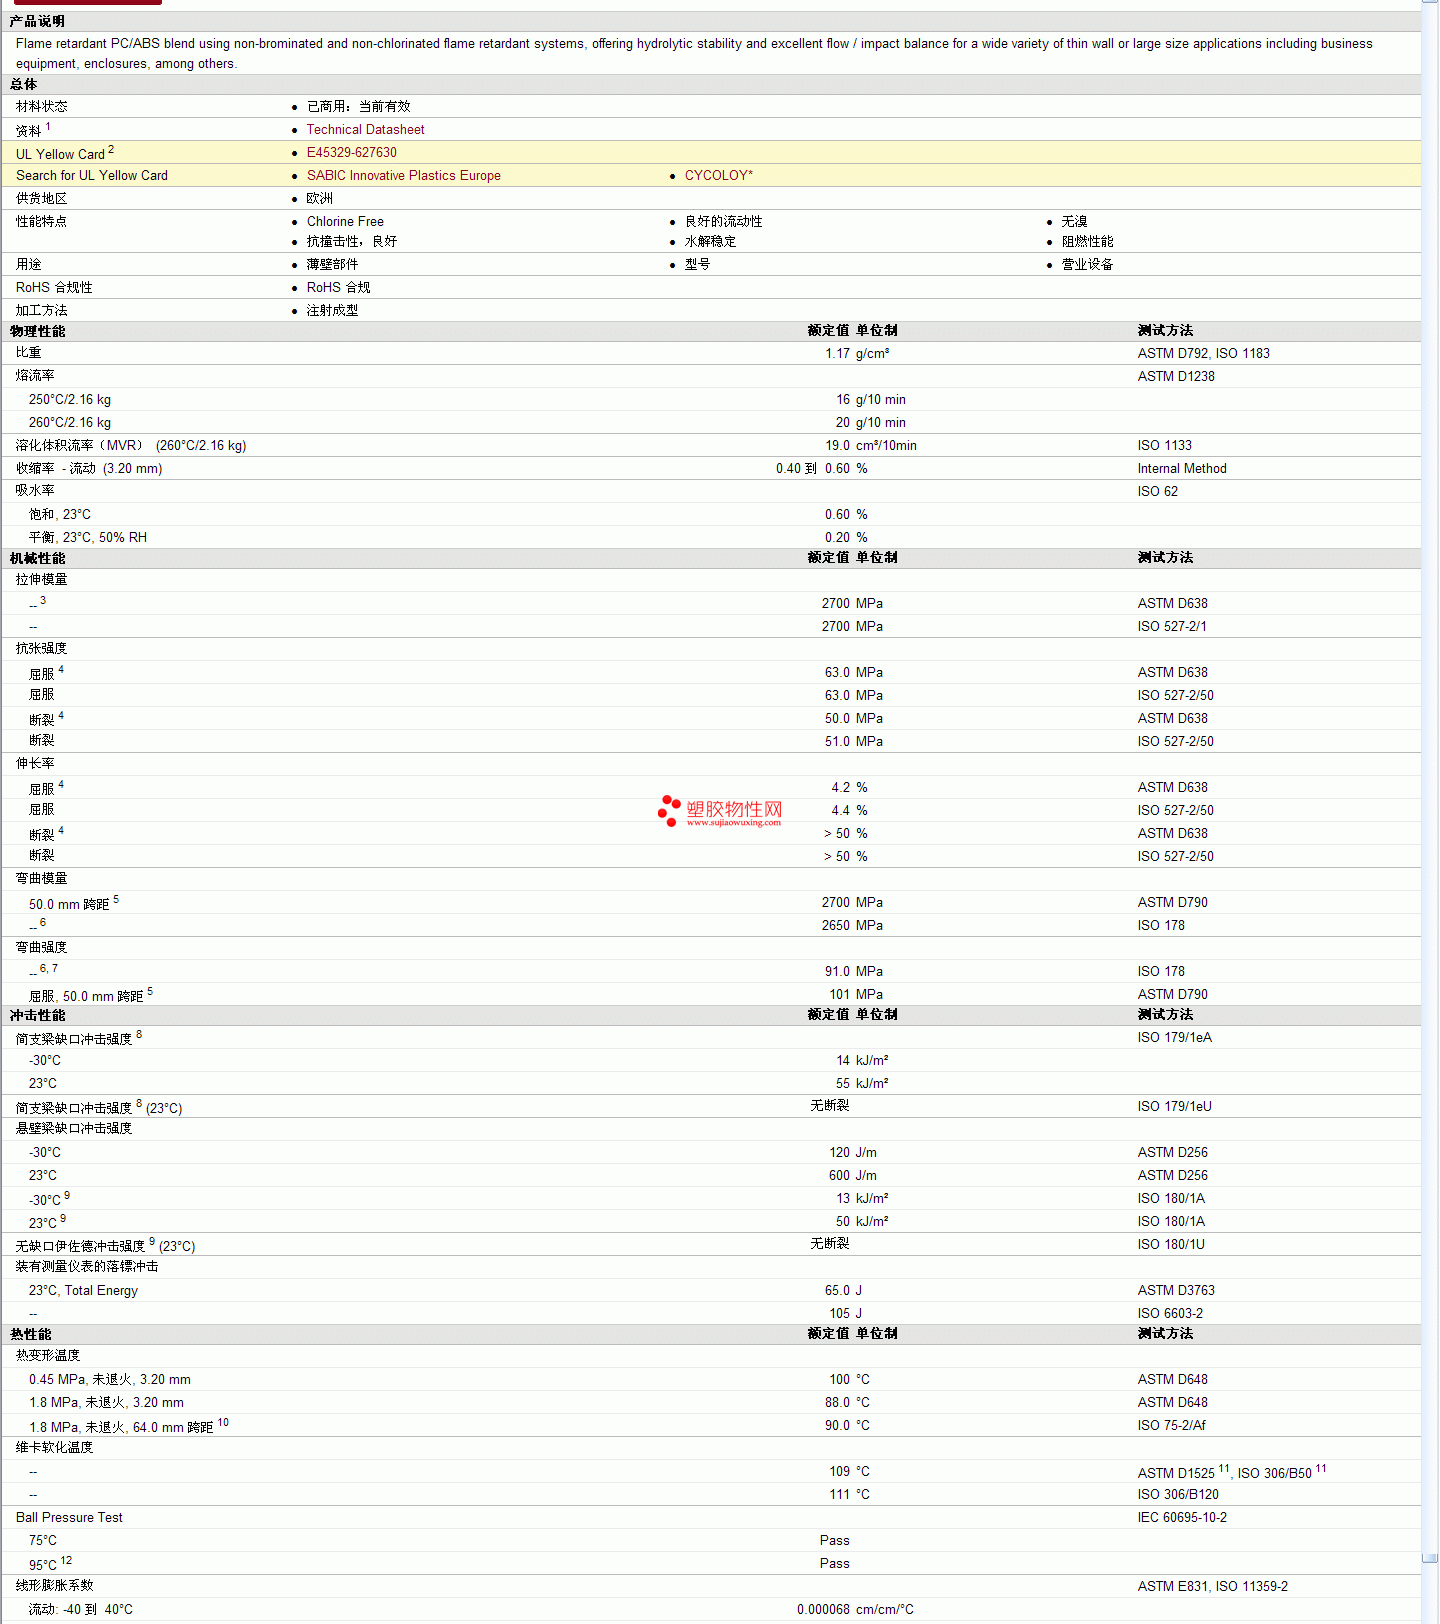1440x1624 pixels.
Task: Click SABIC Innovative Plastics Europe link
Action: click(403, 176)
